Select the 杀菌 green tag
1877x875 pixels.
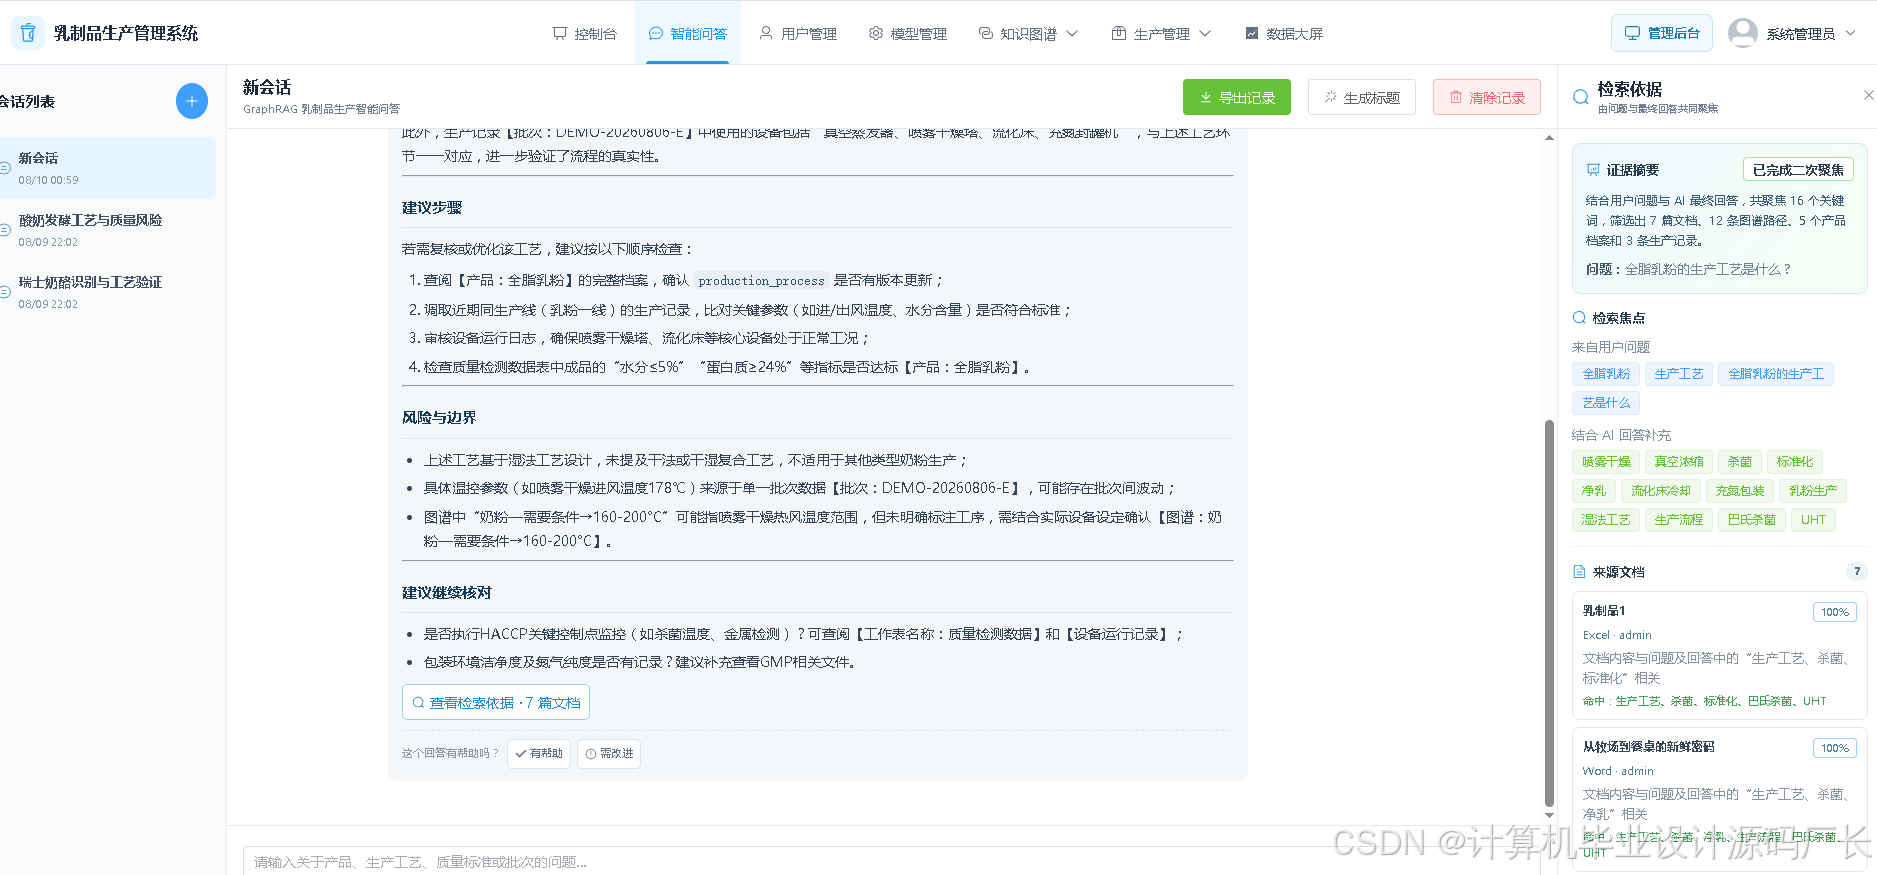pos(1740,462)
